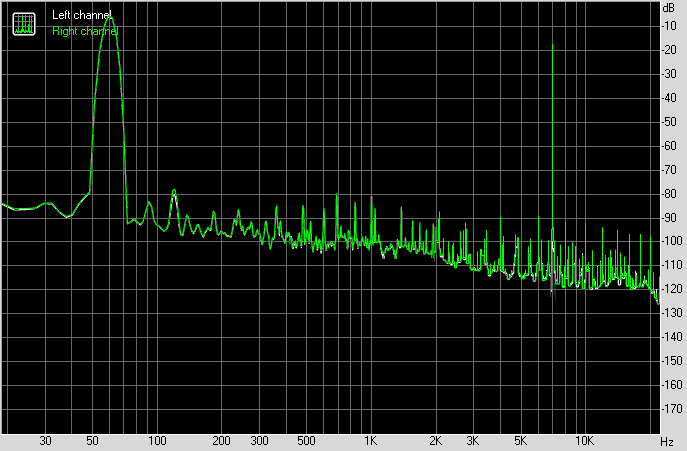Click the -70 dB scale label
This screenshot has height=451, width=687.
669,170
